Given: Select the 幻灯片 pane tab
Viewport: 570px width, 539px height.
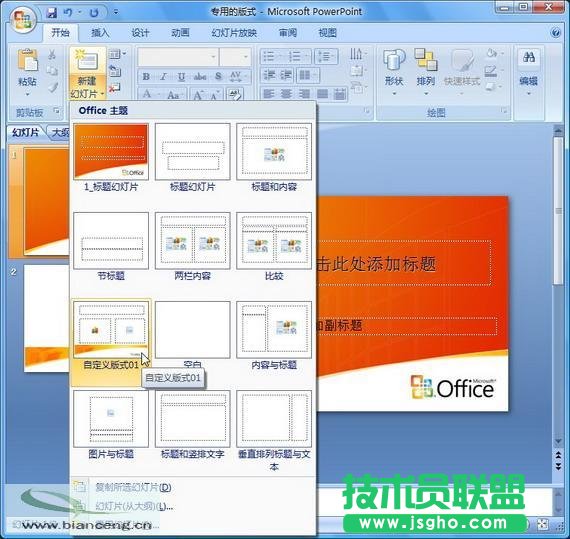Looking at the screenshot, I should (25, 133).
